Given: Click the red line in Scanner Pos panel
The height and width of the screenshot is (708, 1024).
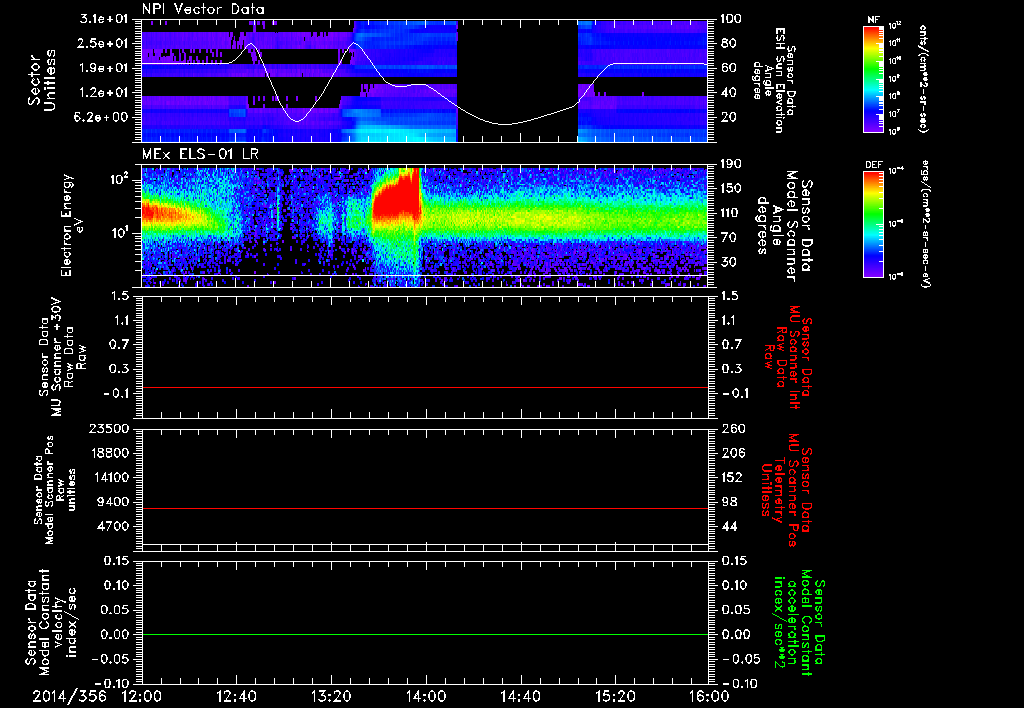Looking at the screenshot, I should coord(424,508).
